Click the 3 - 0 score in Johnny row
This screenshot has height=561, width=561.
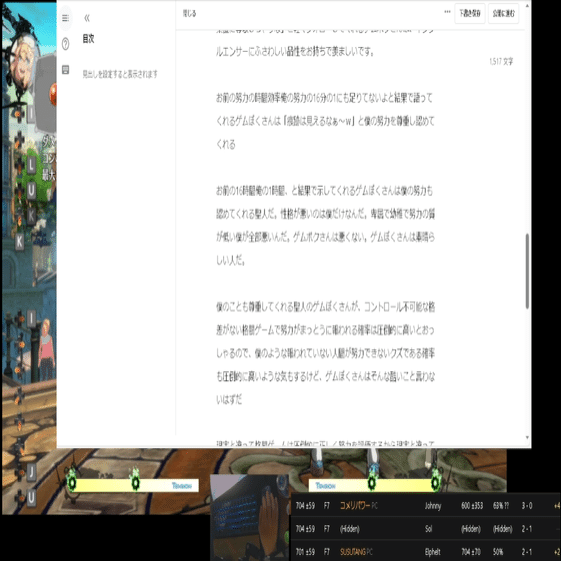[527, 506]
